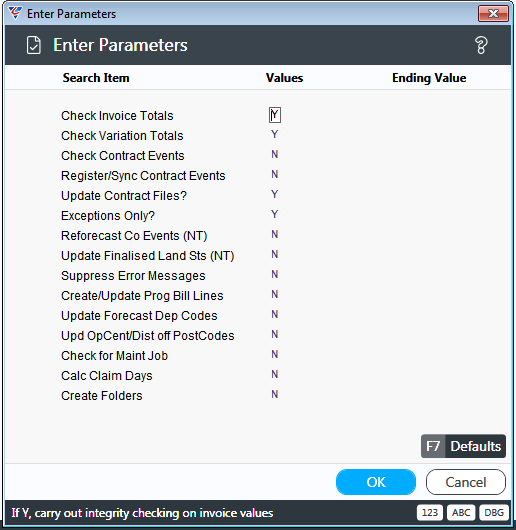Viewport: 516px width, 530px height.
Task: Click the Register/Sync Contract Events label
Action: tap(143, 176)
